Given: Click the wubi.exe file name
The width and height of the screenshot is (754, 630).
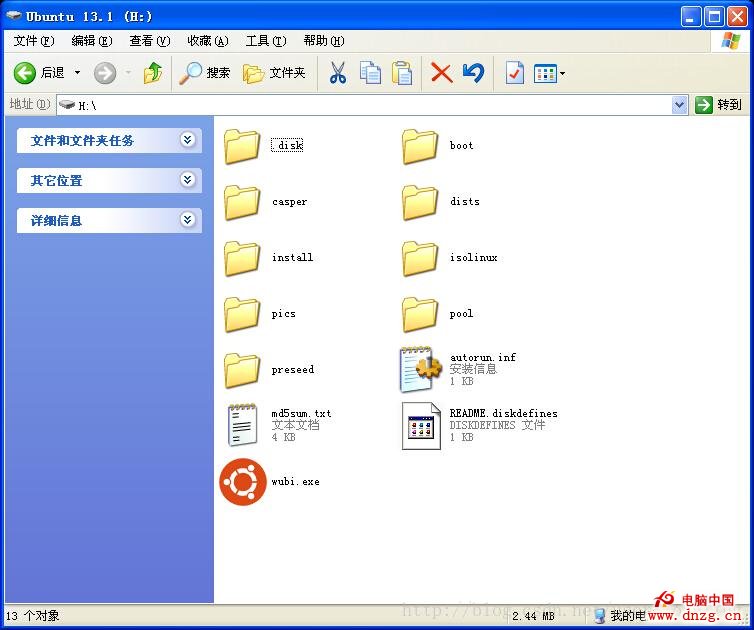Looking at the screenshot, I should tap(295, 481).
